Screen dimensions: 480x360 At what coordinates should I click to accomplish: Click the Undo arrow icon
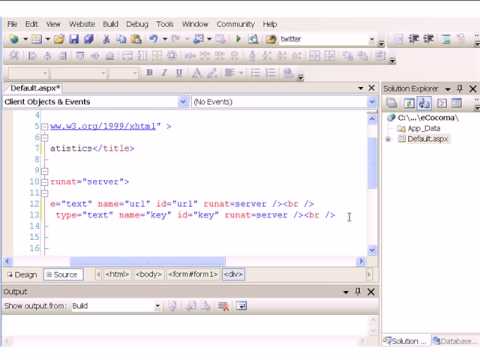pos(154,39)
